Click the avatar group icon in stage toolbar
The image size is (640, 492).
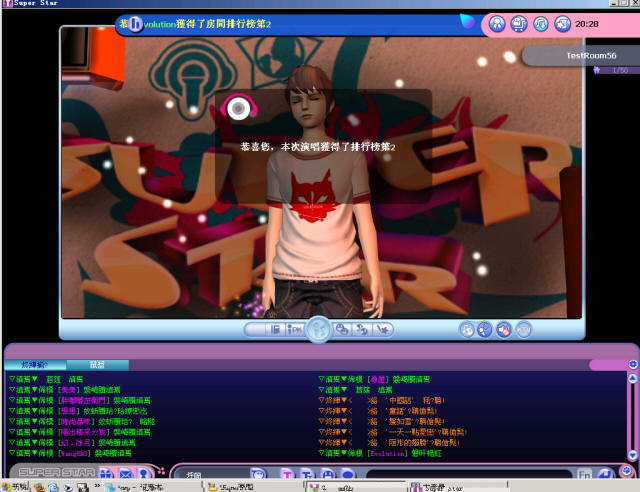[x=342, y=329]
